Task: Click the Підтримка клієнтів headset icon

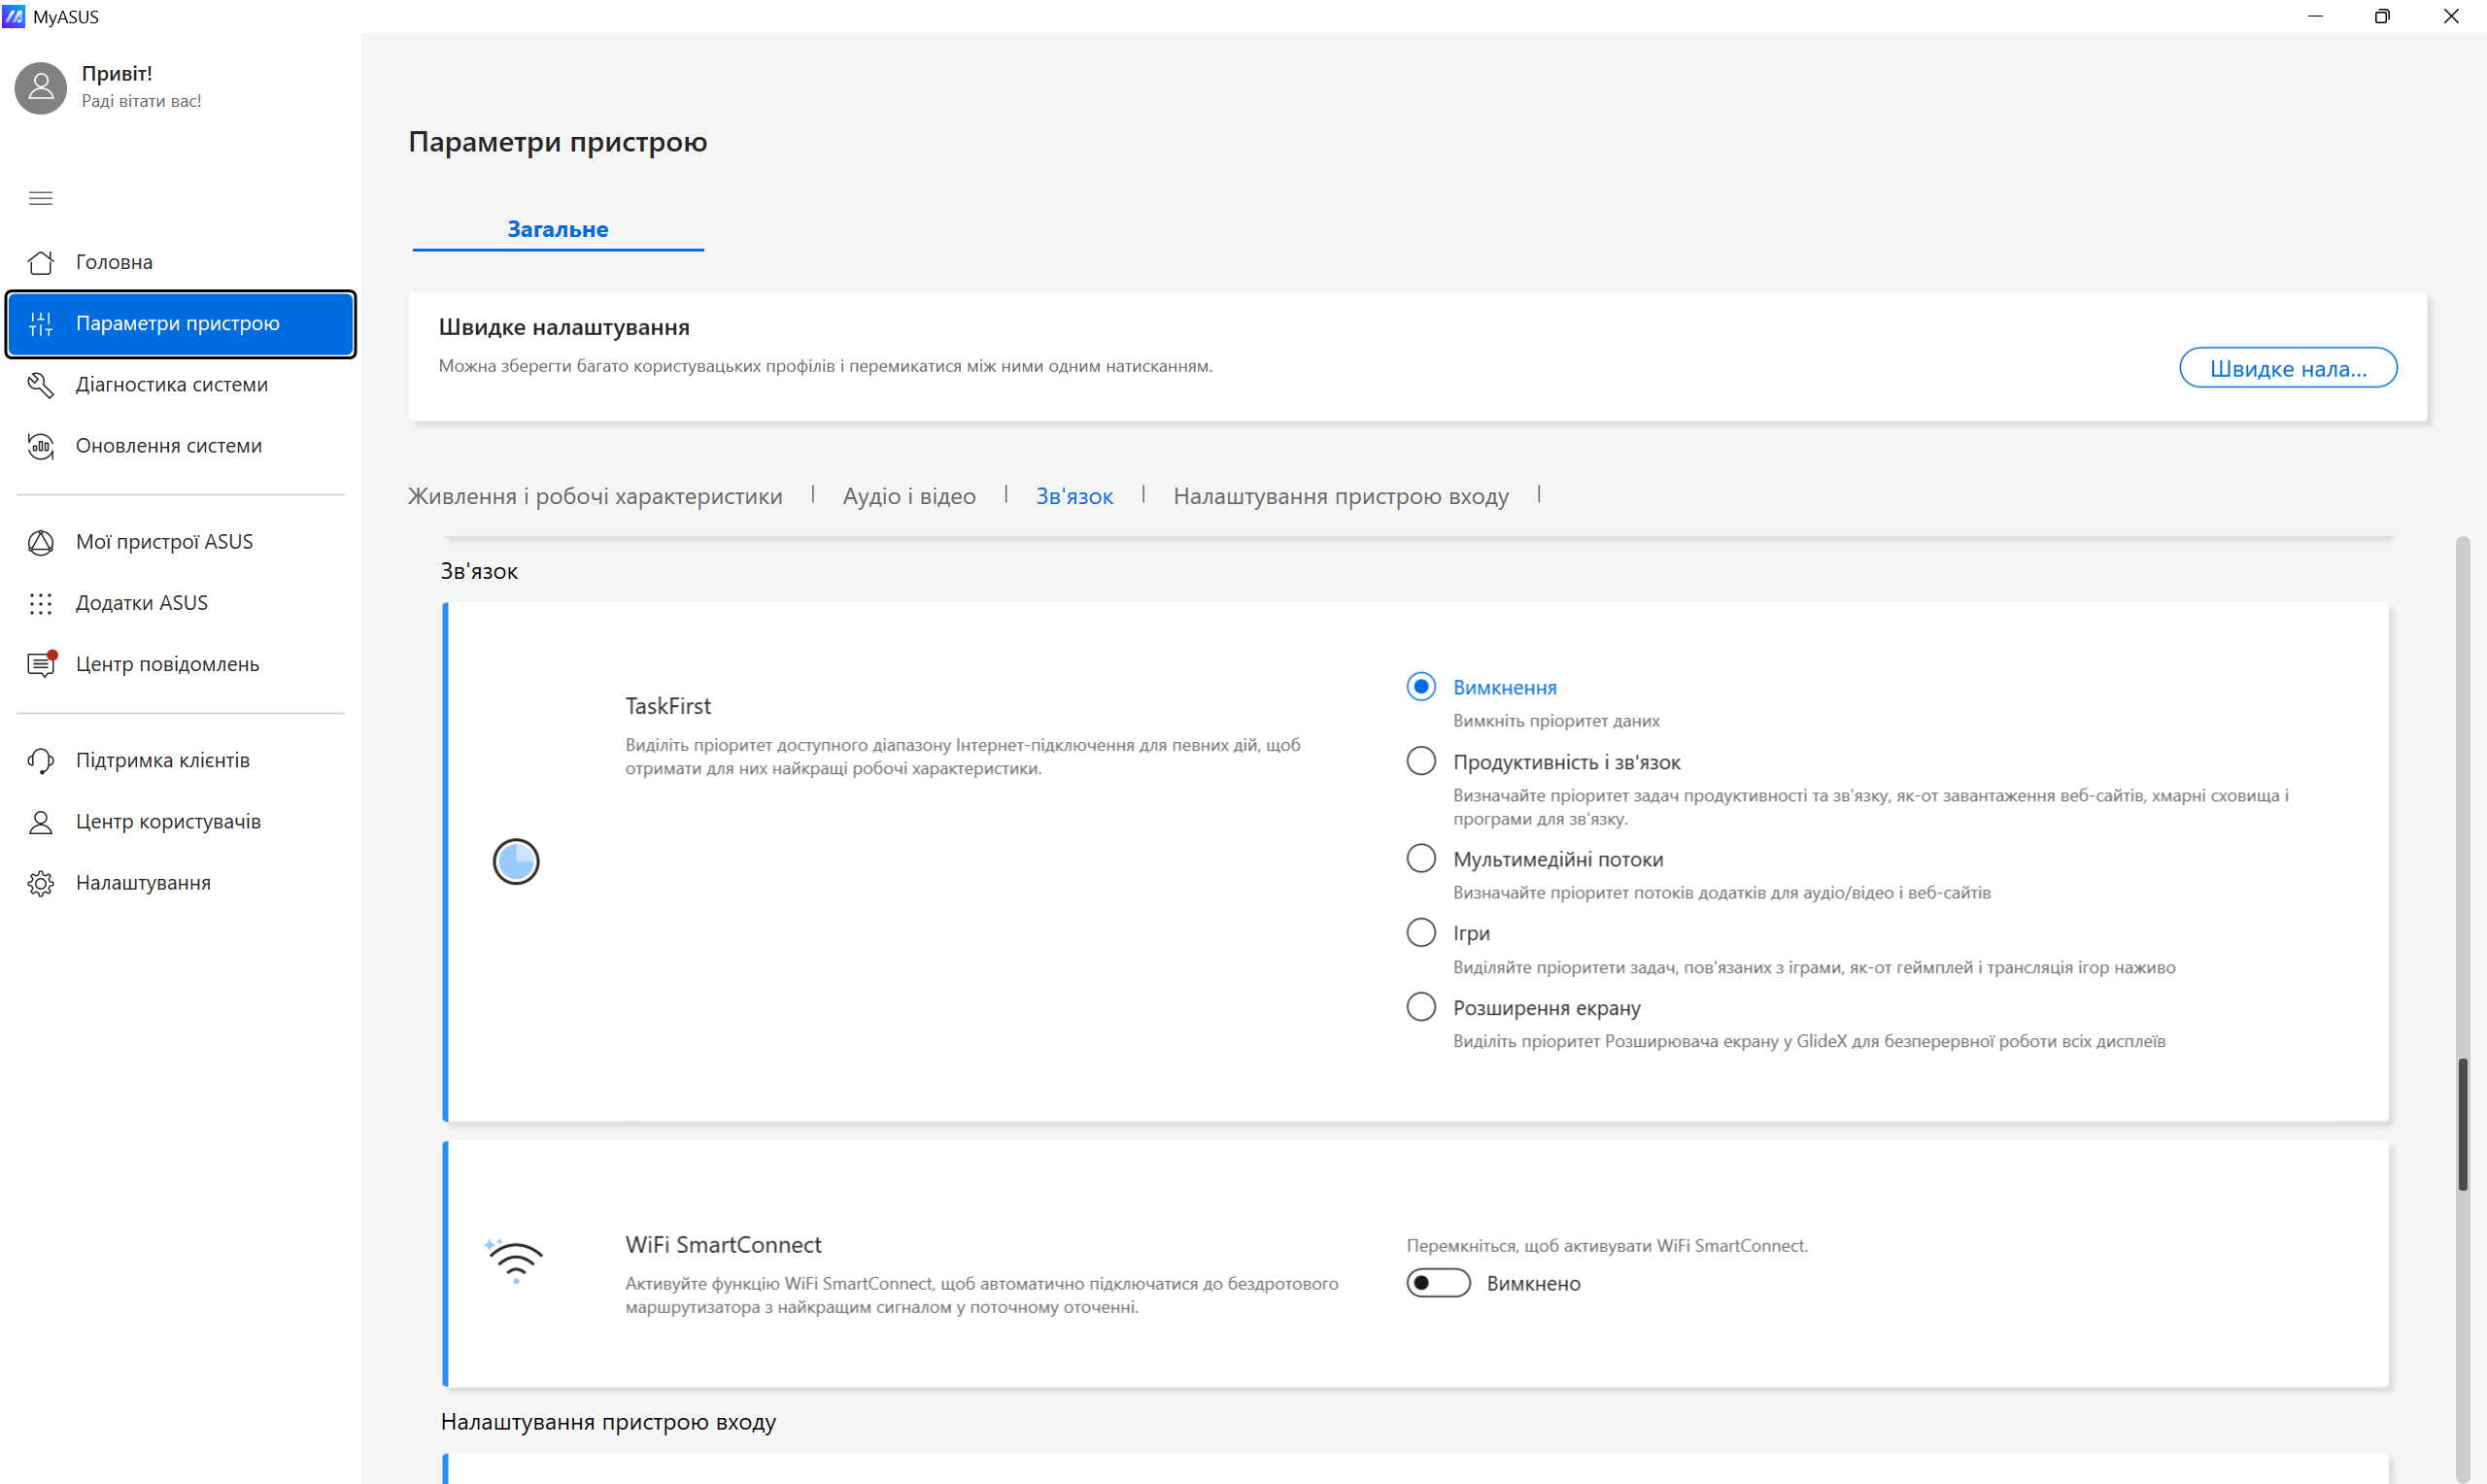Action: coord(40,761)
